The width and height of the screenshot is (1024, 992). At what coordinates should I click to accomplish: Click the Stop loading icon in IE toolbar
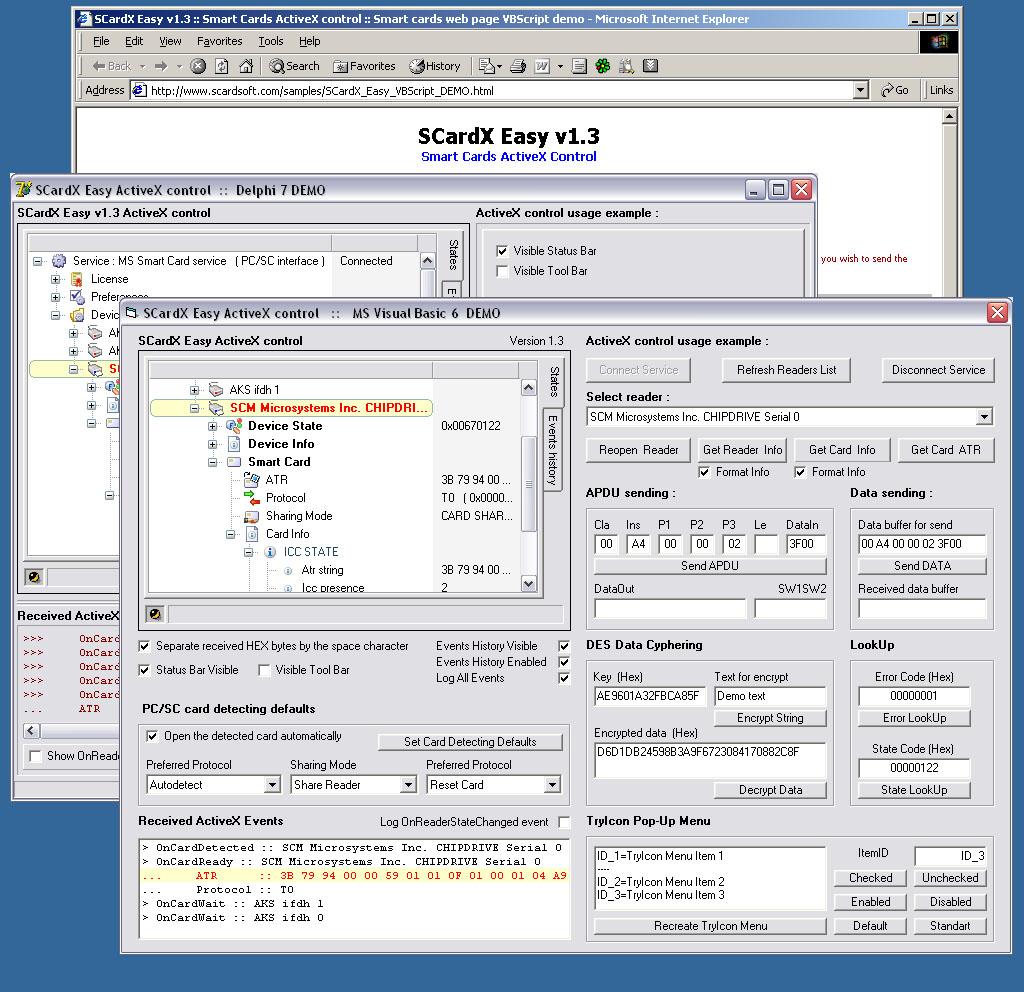click(x=199, y=66)
